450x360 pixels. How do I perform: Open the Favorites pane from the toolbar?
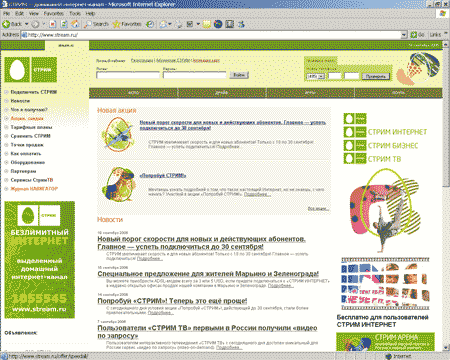tap(127, 24)
